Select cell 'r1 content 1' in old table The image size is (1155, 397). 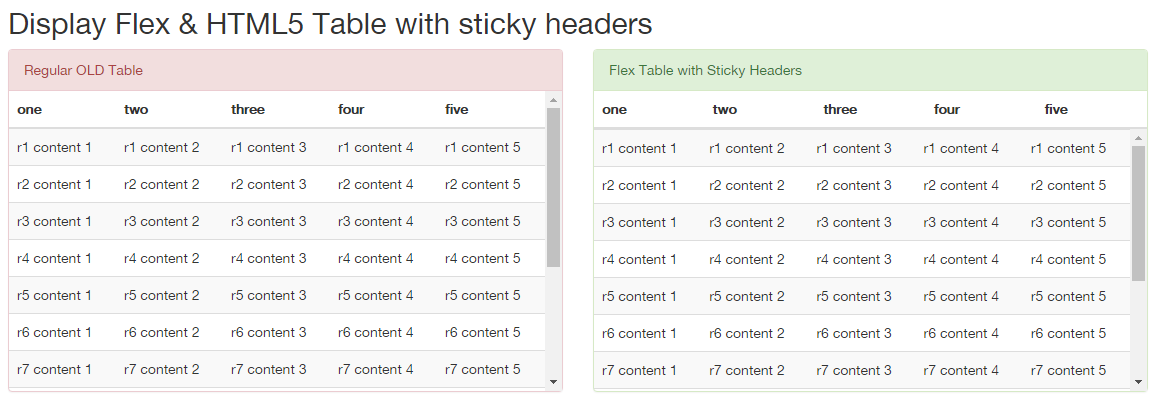(x=55, y=147)
